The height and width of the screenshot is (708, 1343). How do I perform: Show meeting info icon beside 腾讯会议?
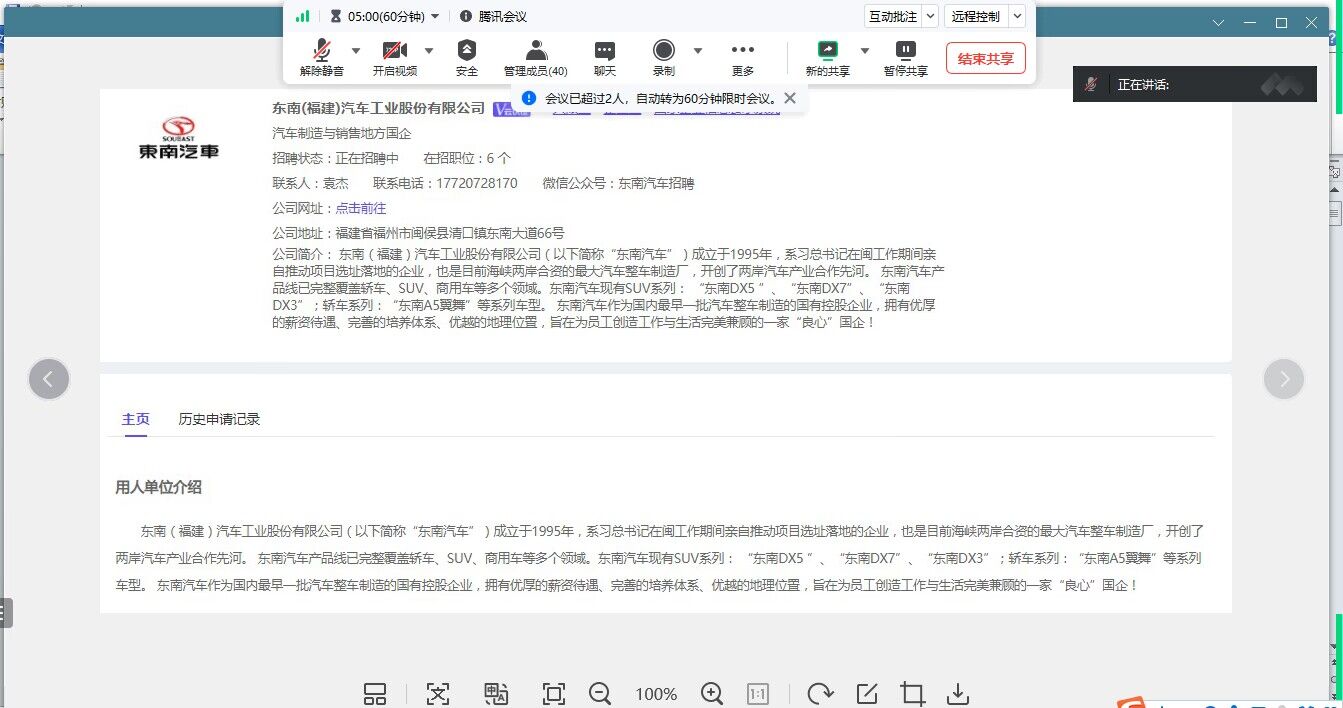[466, 16]
